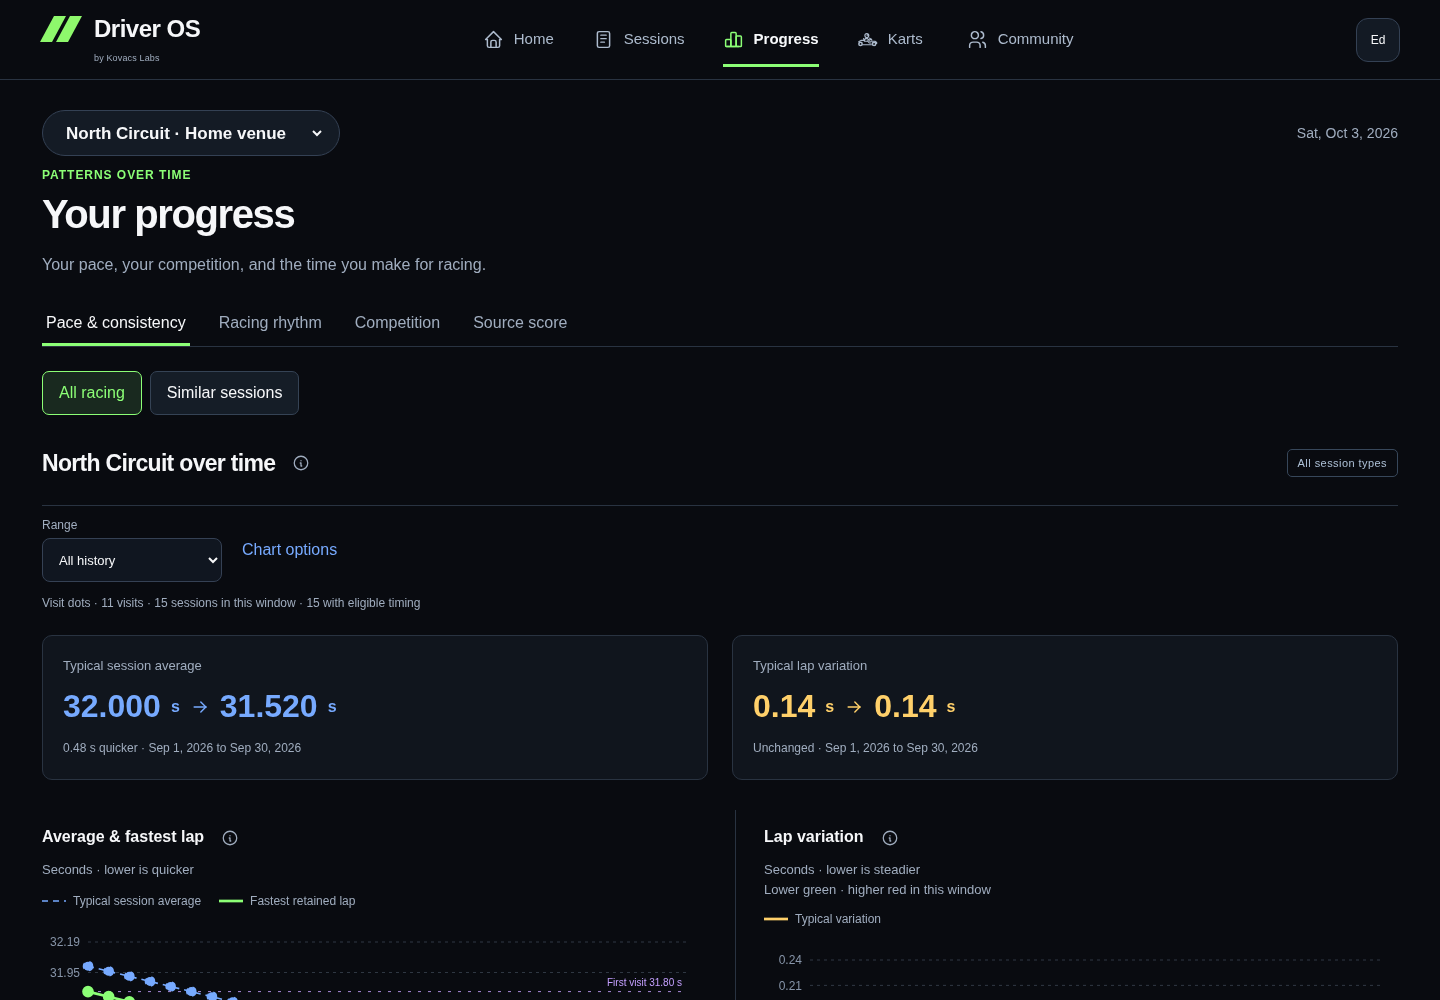This screenshot has height=1000, width=1440.
Task: Switch to the Pace & consistency tab
Action: (116, 323)
